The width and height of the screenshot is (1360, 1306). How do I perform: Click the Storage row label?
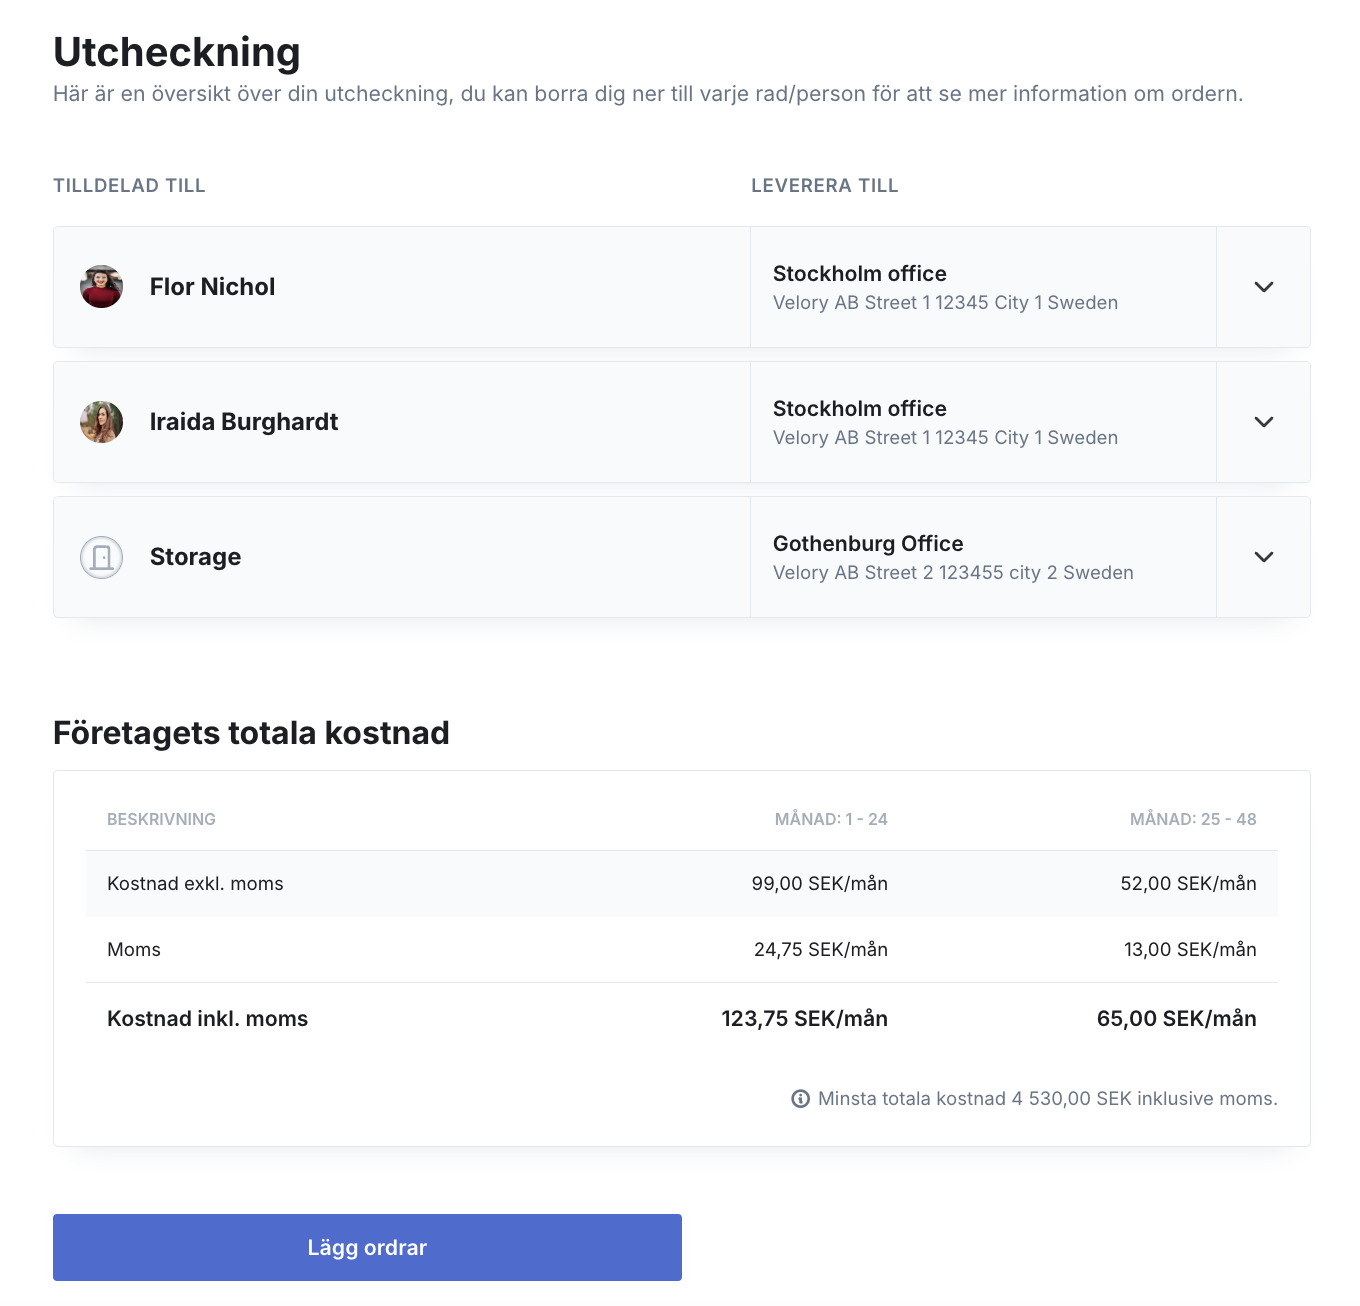tap(195, 557)
